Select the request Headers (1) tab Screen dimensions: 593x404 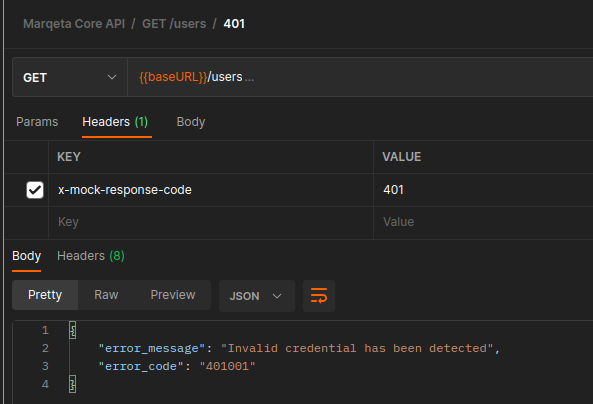point(115,122)
